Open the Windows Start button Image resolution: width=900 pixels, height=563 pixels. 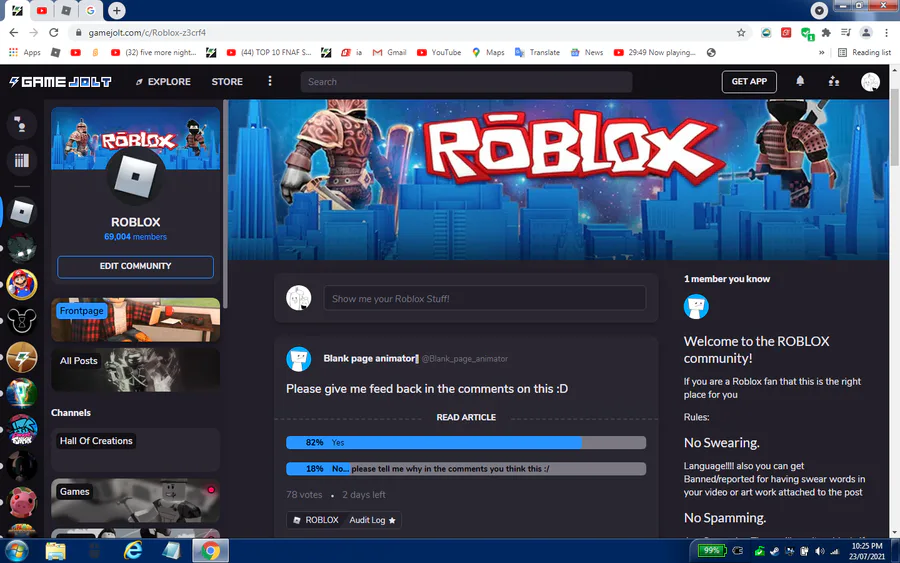click(16, 551)
